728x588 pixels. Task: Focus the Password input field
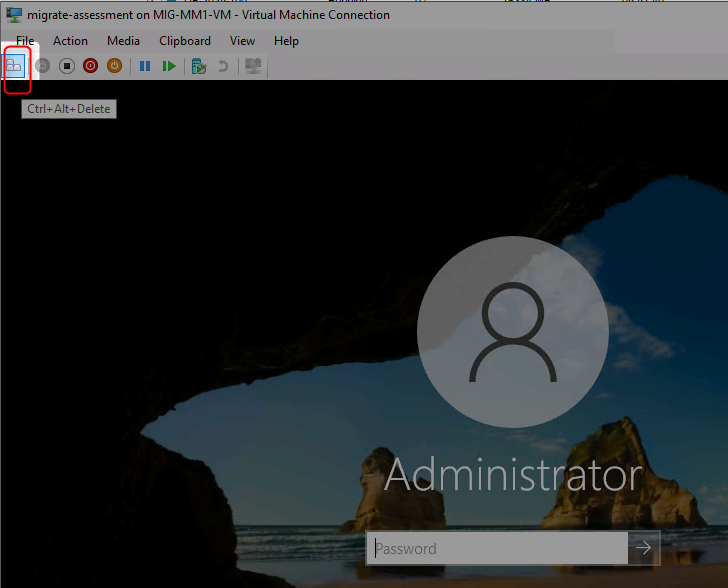[497, 548]
